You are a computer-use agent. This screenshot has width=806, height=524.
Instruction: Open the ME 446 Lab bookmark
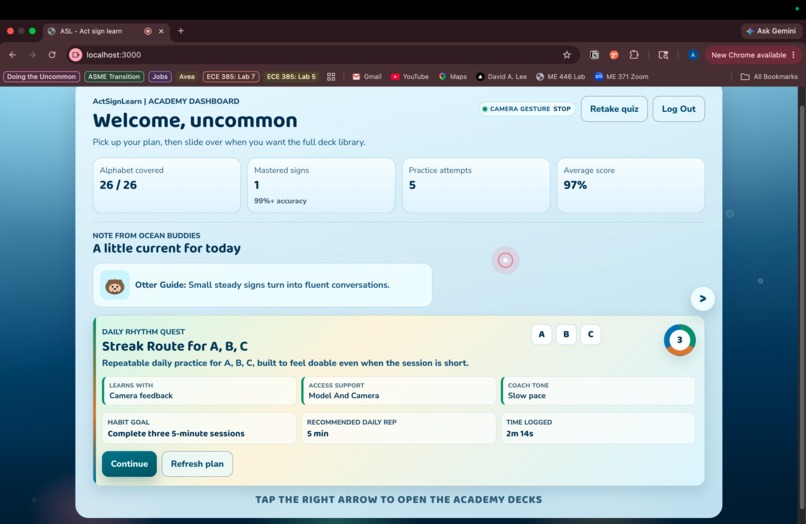point(560,77)
